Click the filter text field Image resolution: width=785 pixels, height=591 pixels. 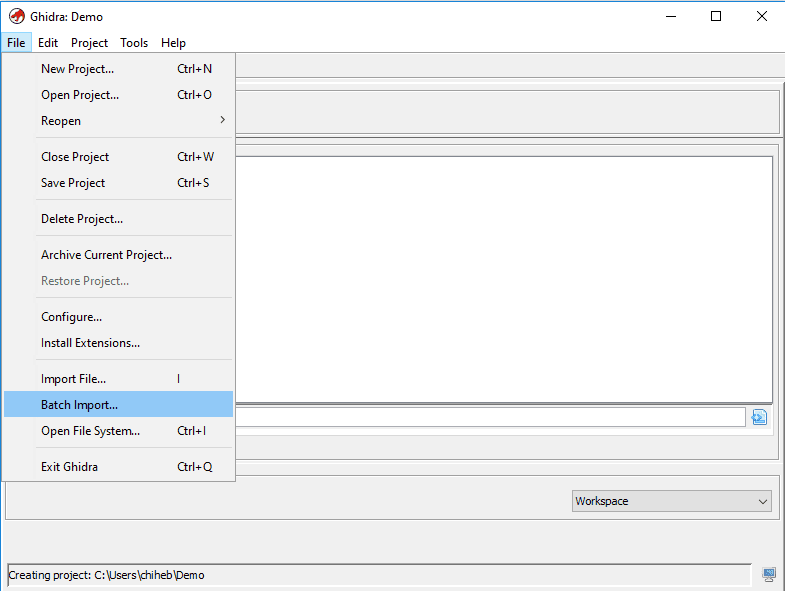tap(490, 417)
